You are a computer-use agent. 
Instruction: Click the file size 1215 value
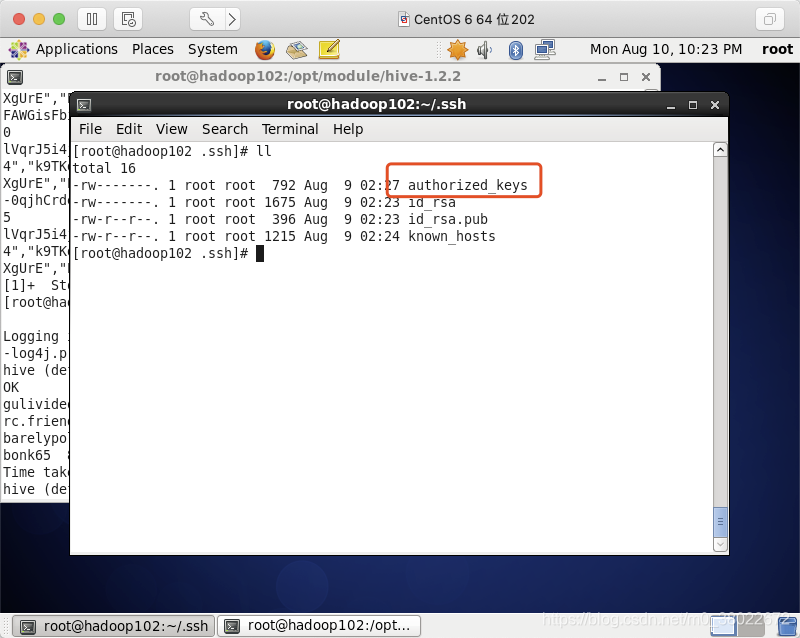[280, 236]
